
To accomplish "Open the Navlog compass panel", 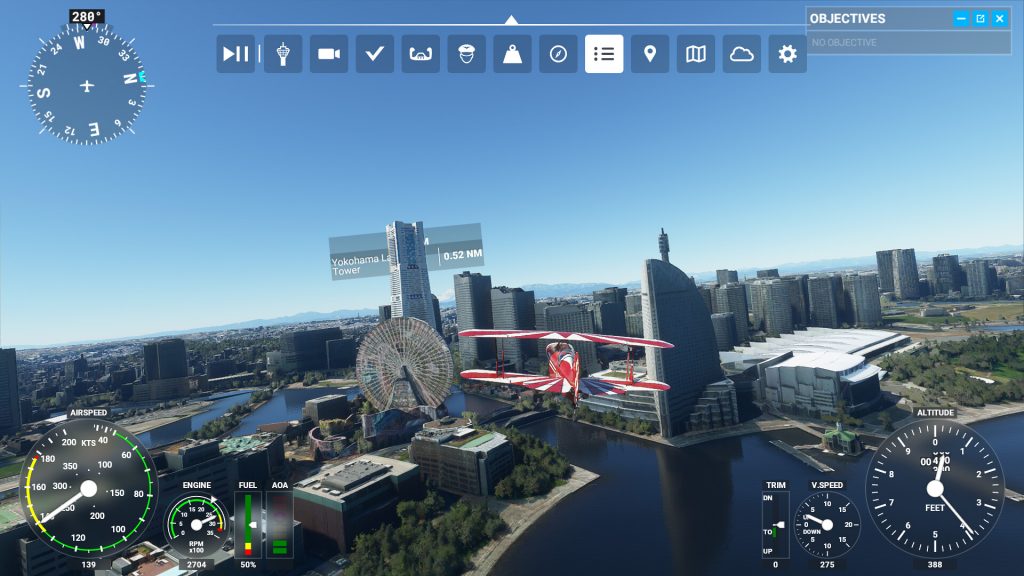I will [558, 54].
